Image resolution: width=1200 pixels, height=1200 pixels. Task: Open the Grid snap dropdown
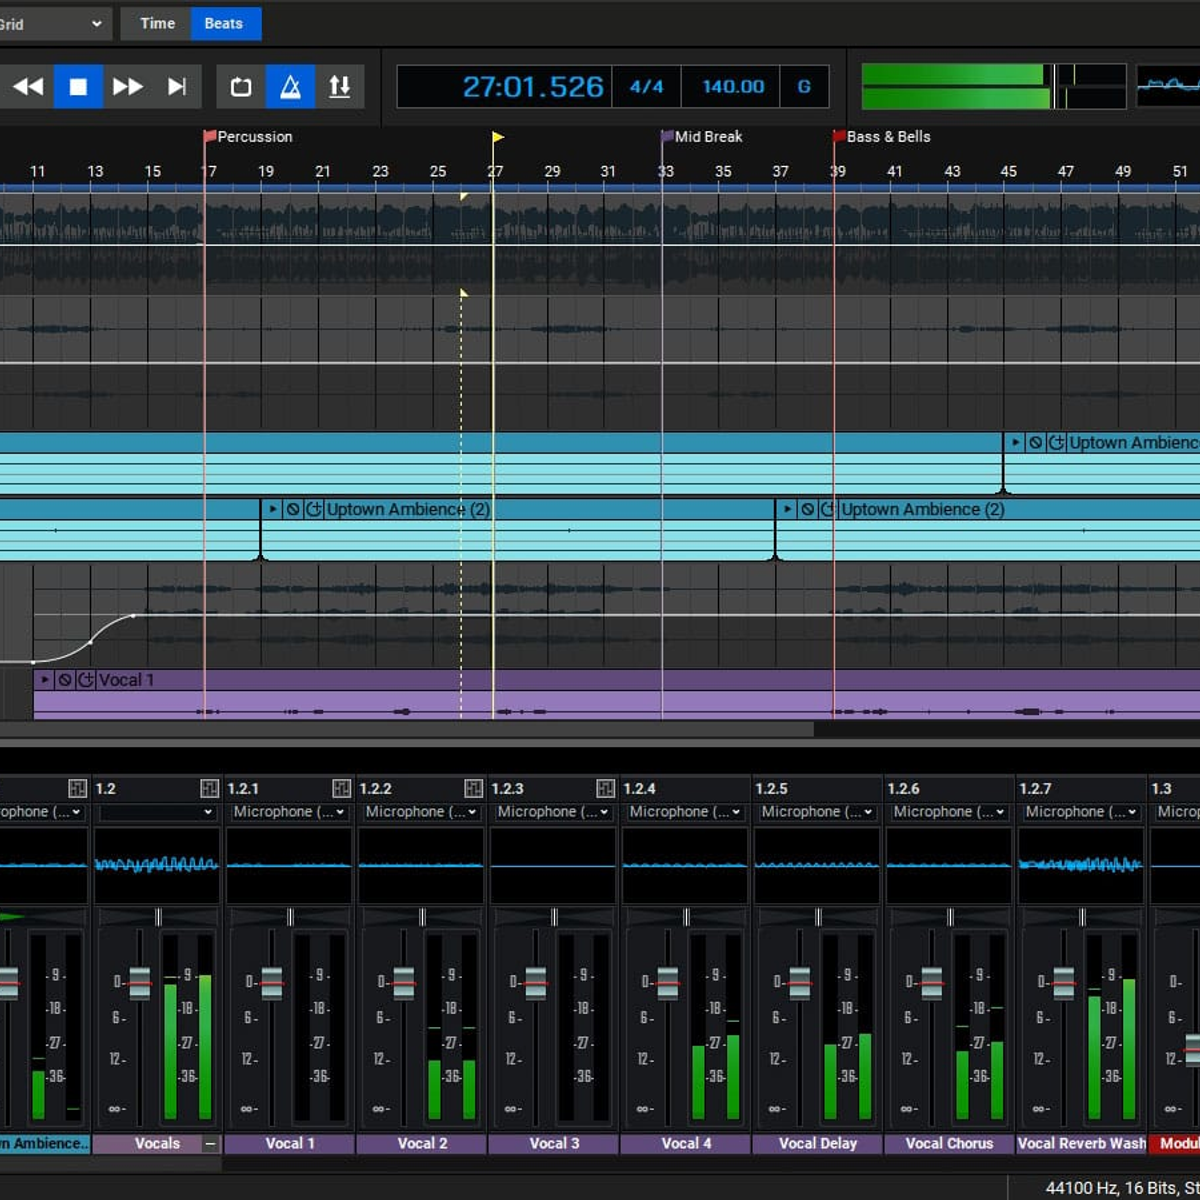(54, 24)
